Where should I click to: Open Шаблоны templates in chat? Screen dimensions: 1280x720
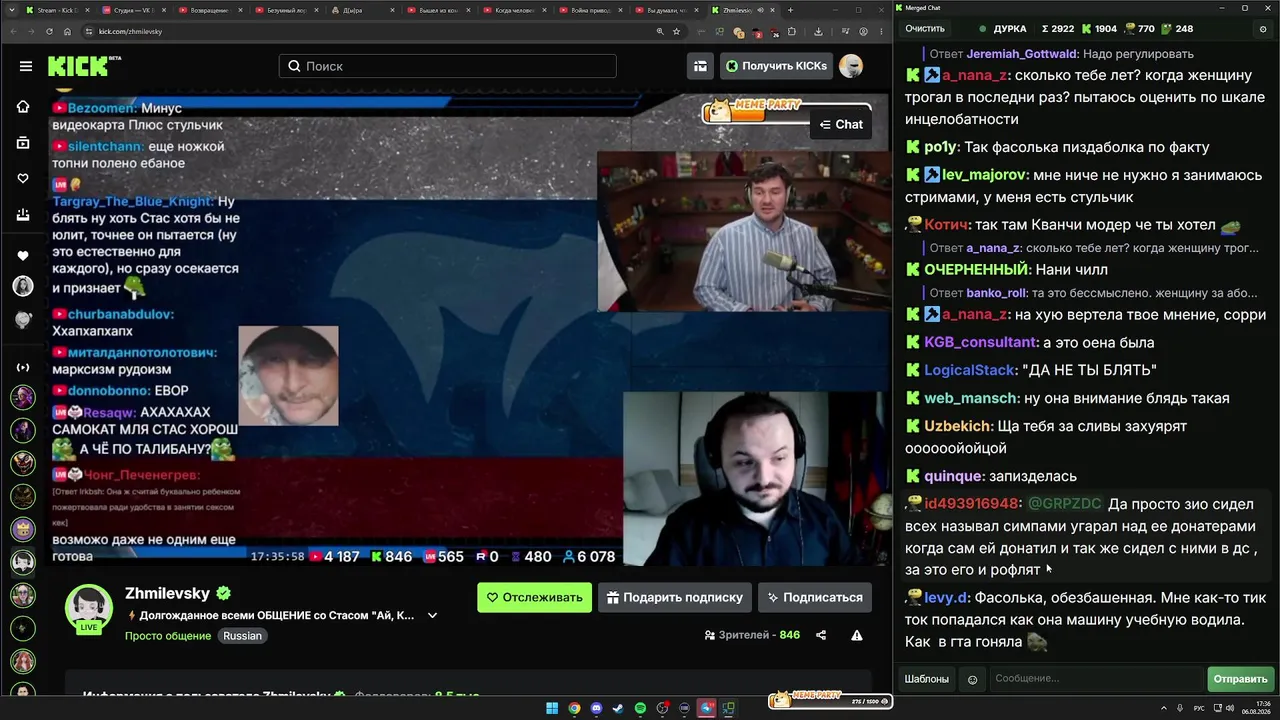pyautogui.click(x=927, y=679)
